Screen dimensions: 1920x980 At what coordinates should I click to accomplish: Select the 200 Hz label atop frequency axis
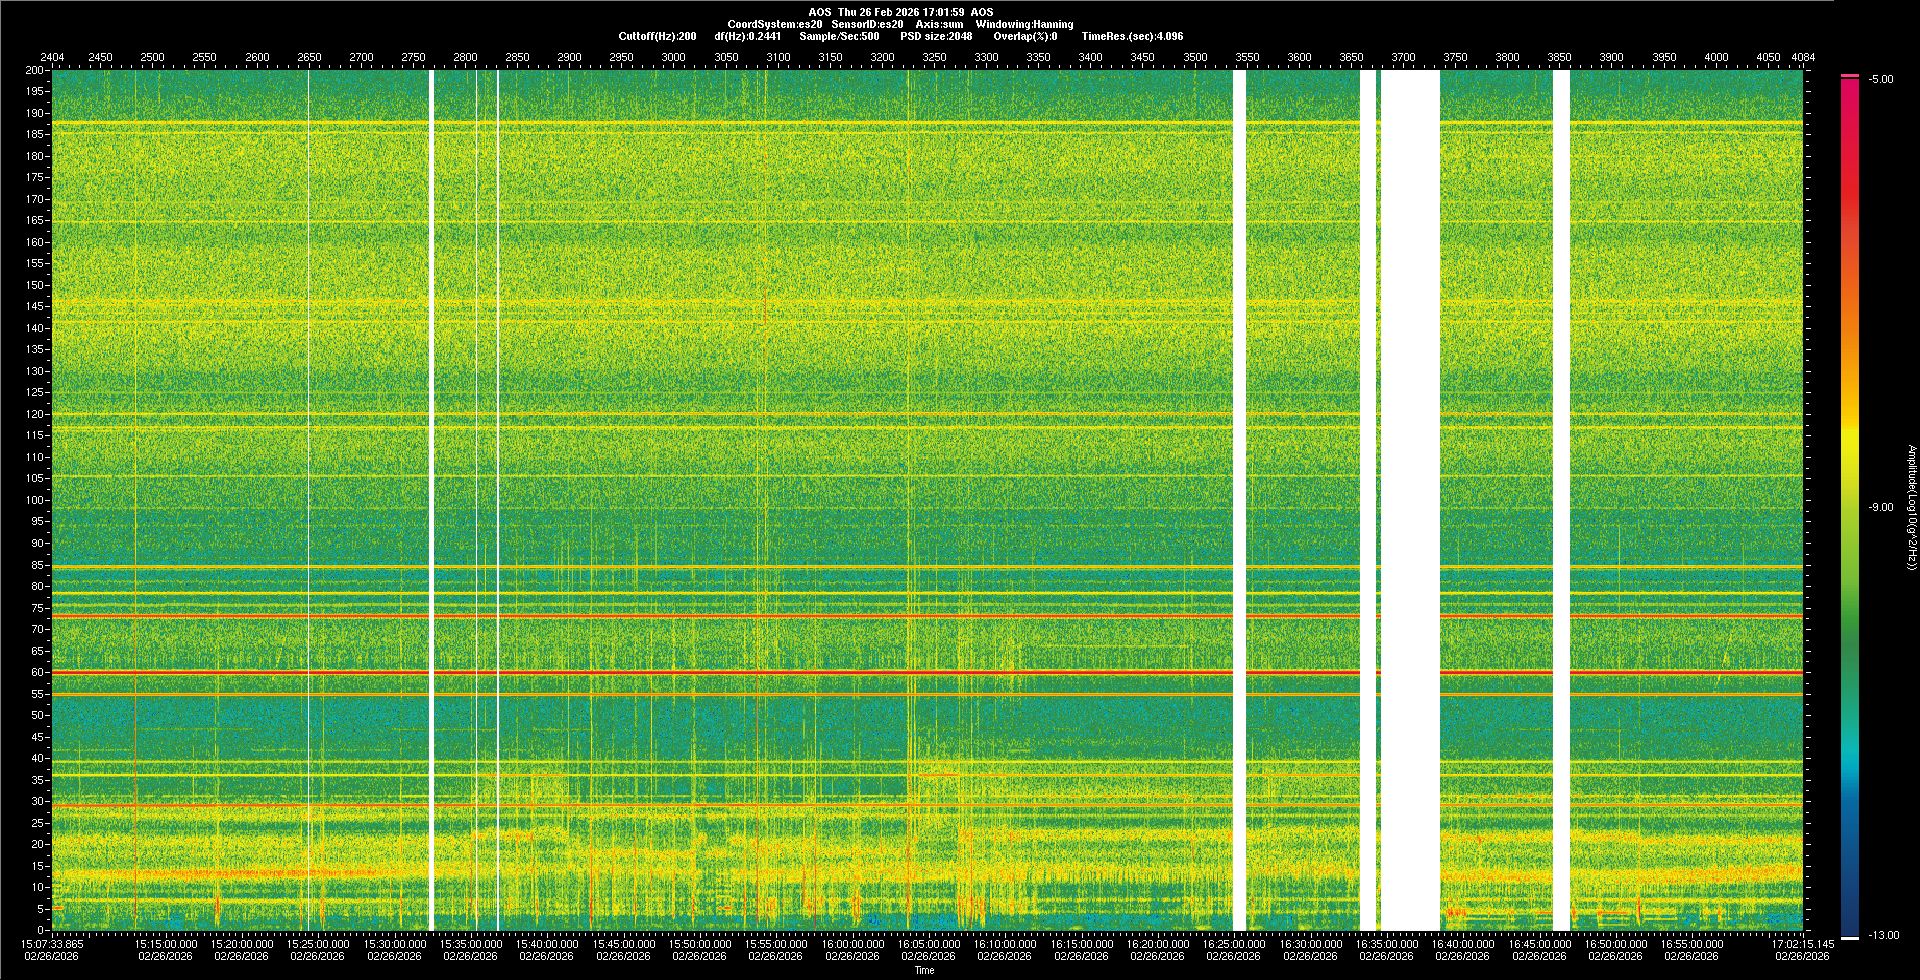click(34, 70)
